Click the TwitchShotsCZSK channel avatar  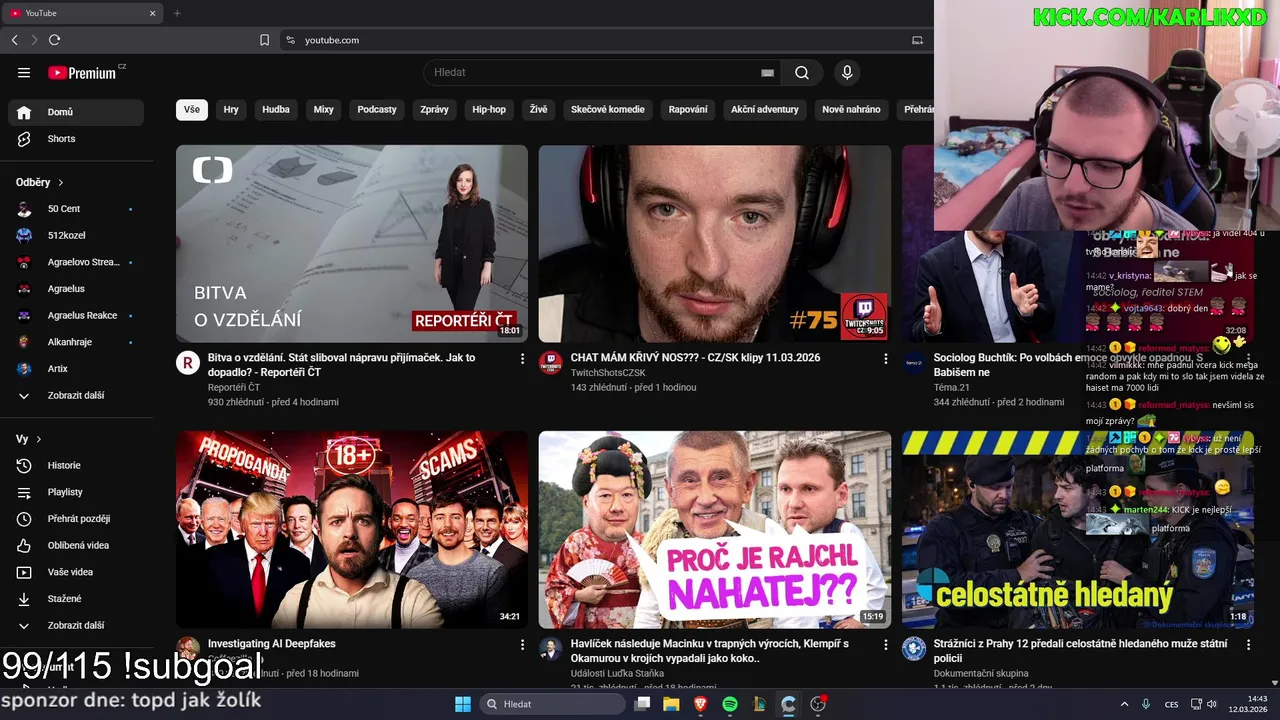(x=551, y=362)
